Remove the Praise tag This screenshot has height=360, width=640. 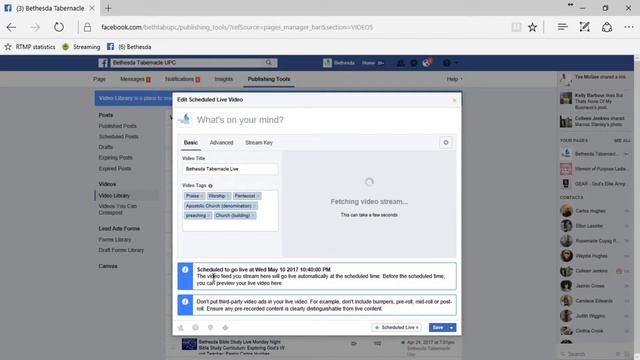point(202,196)
